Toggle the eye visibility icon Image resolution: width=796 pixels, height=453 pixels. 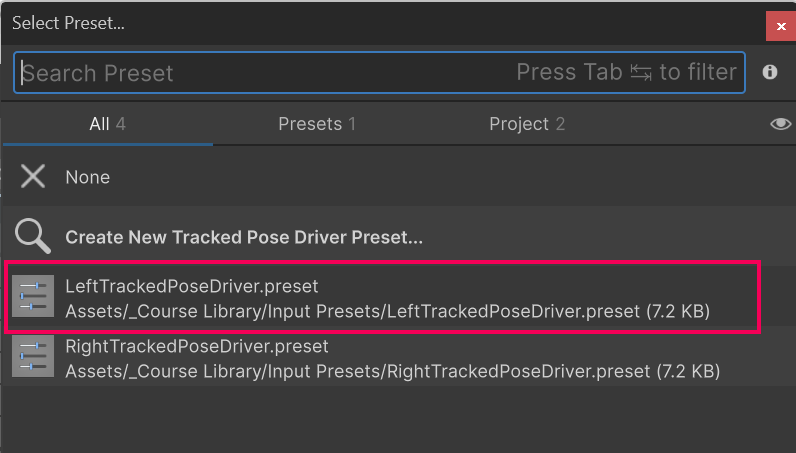(x=780, y=124)
